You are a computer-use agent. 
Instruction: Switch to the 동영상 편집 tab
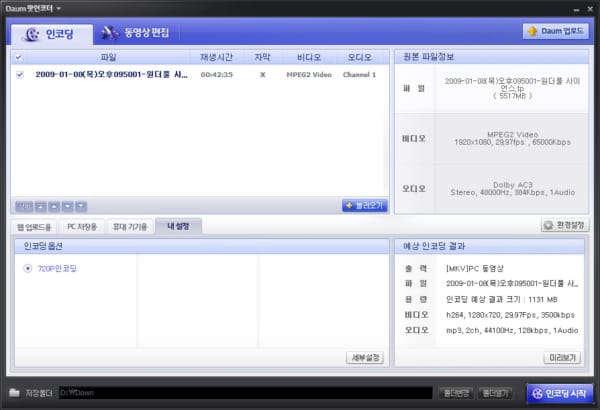(135, 33)
